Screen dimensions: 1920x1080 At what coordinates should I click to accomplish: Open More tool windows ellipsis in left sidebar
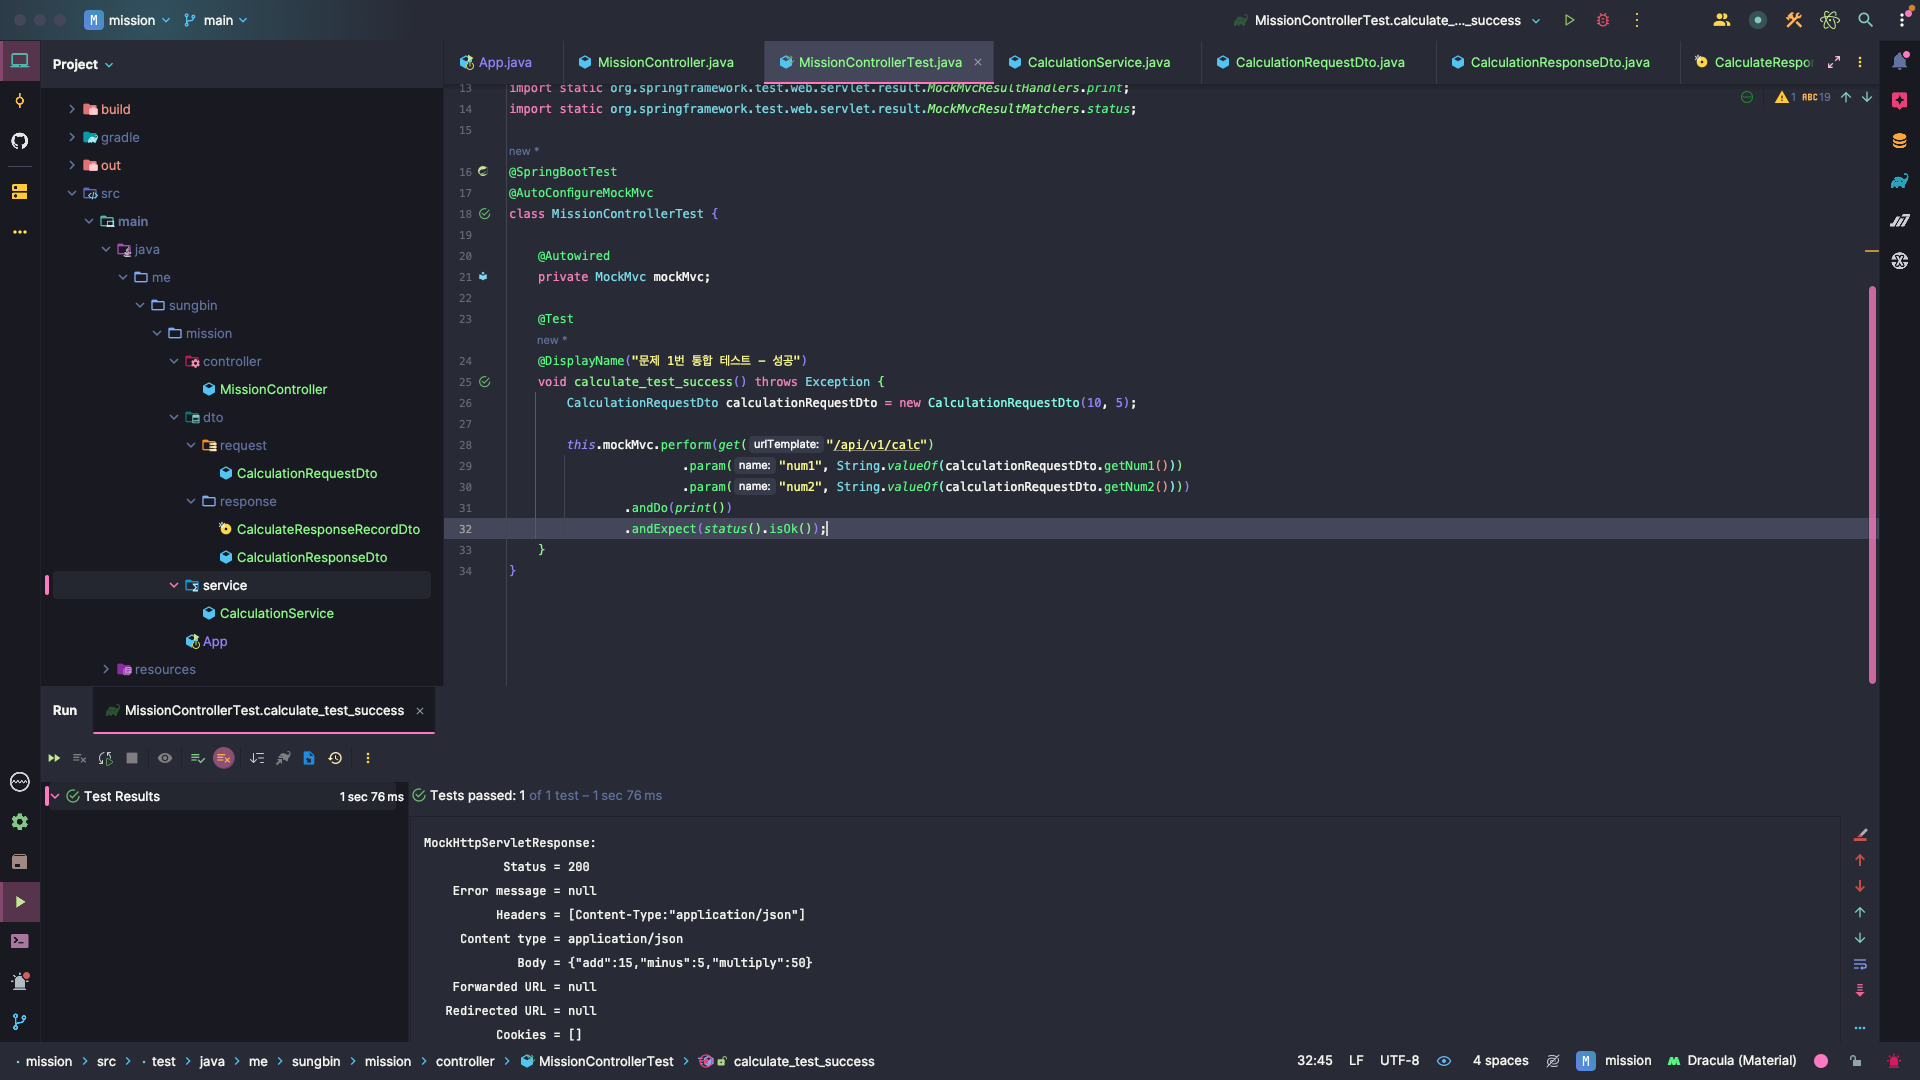pos(20,232)
